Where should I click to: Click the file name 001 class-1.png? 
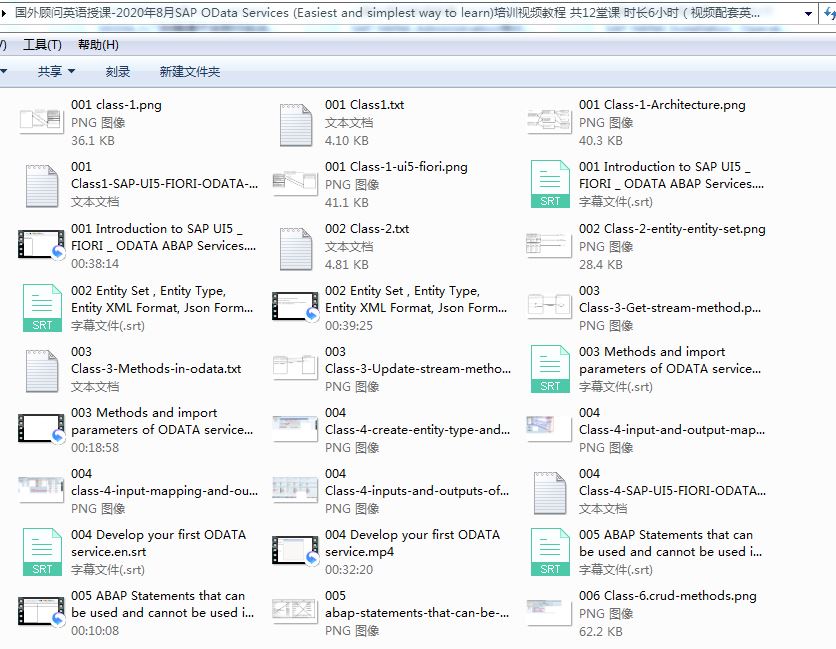point(116,105)
